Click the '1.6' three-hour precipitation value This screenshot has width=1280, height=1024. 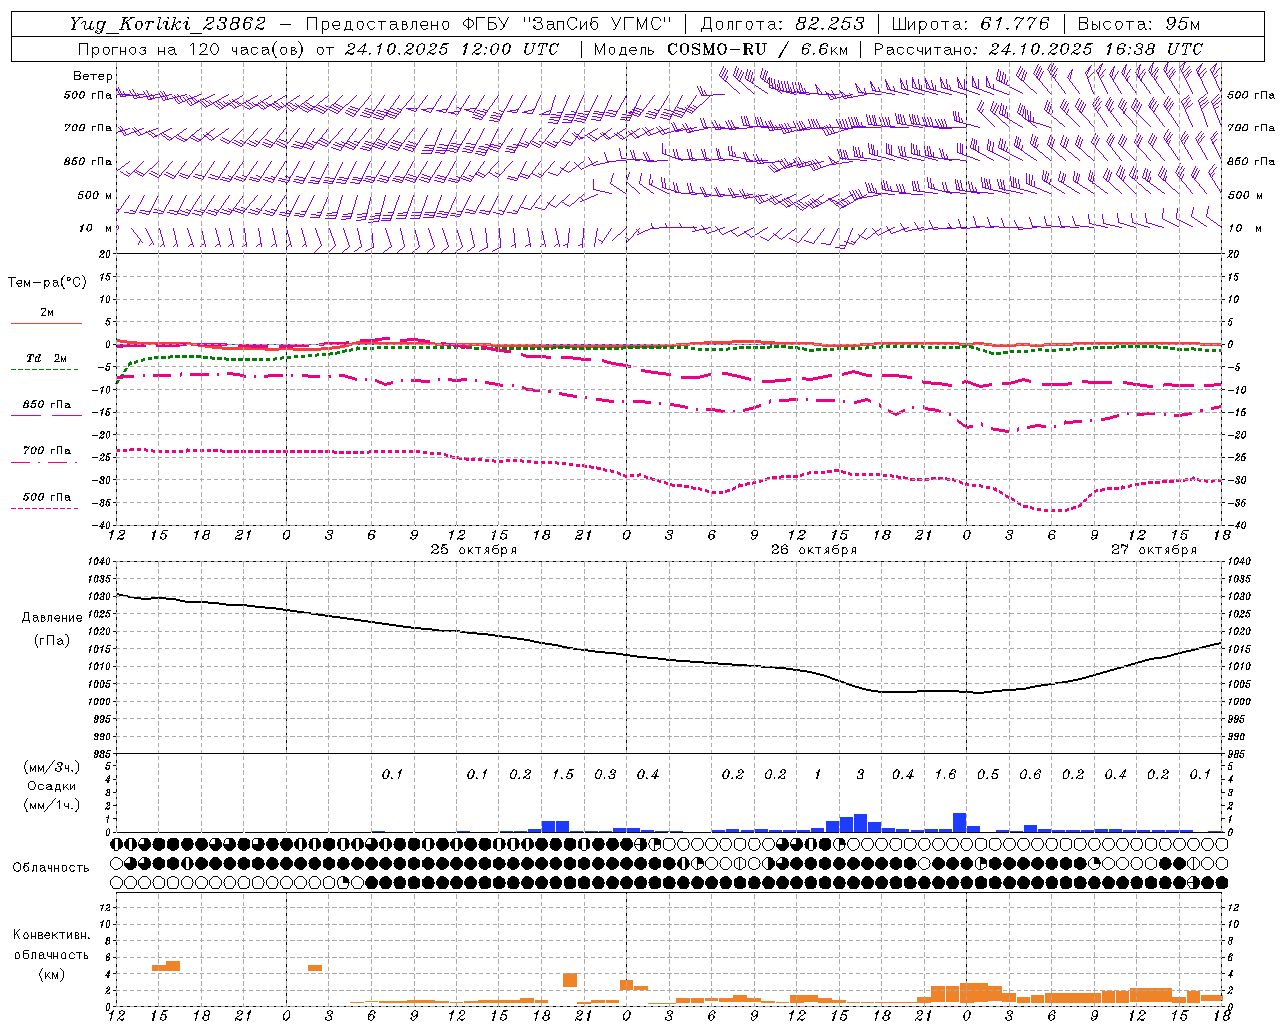[945, 774]
